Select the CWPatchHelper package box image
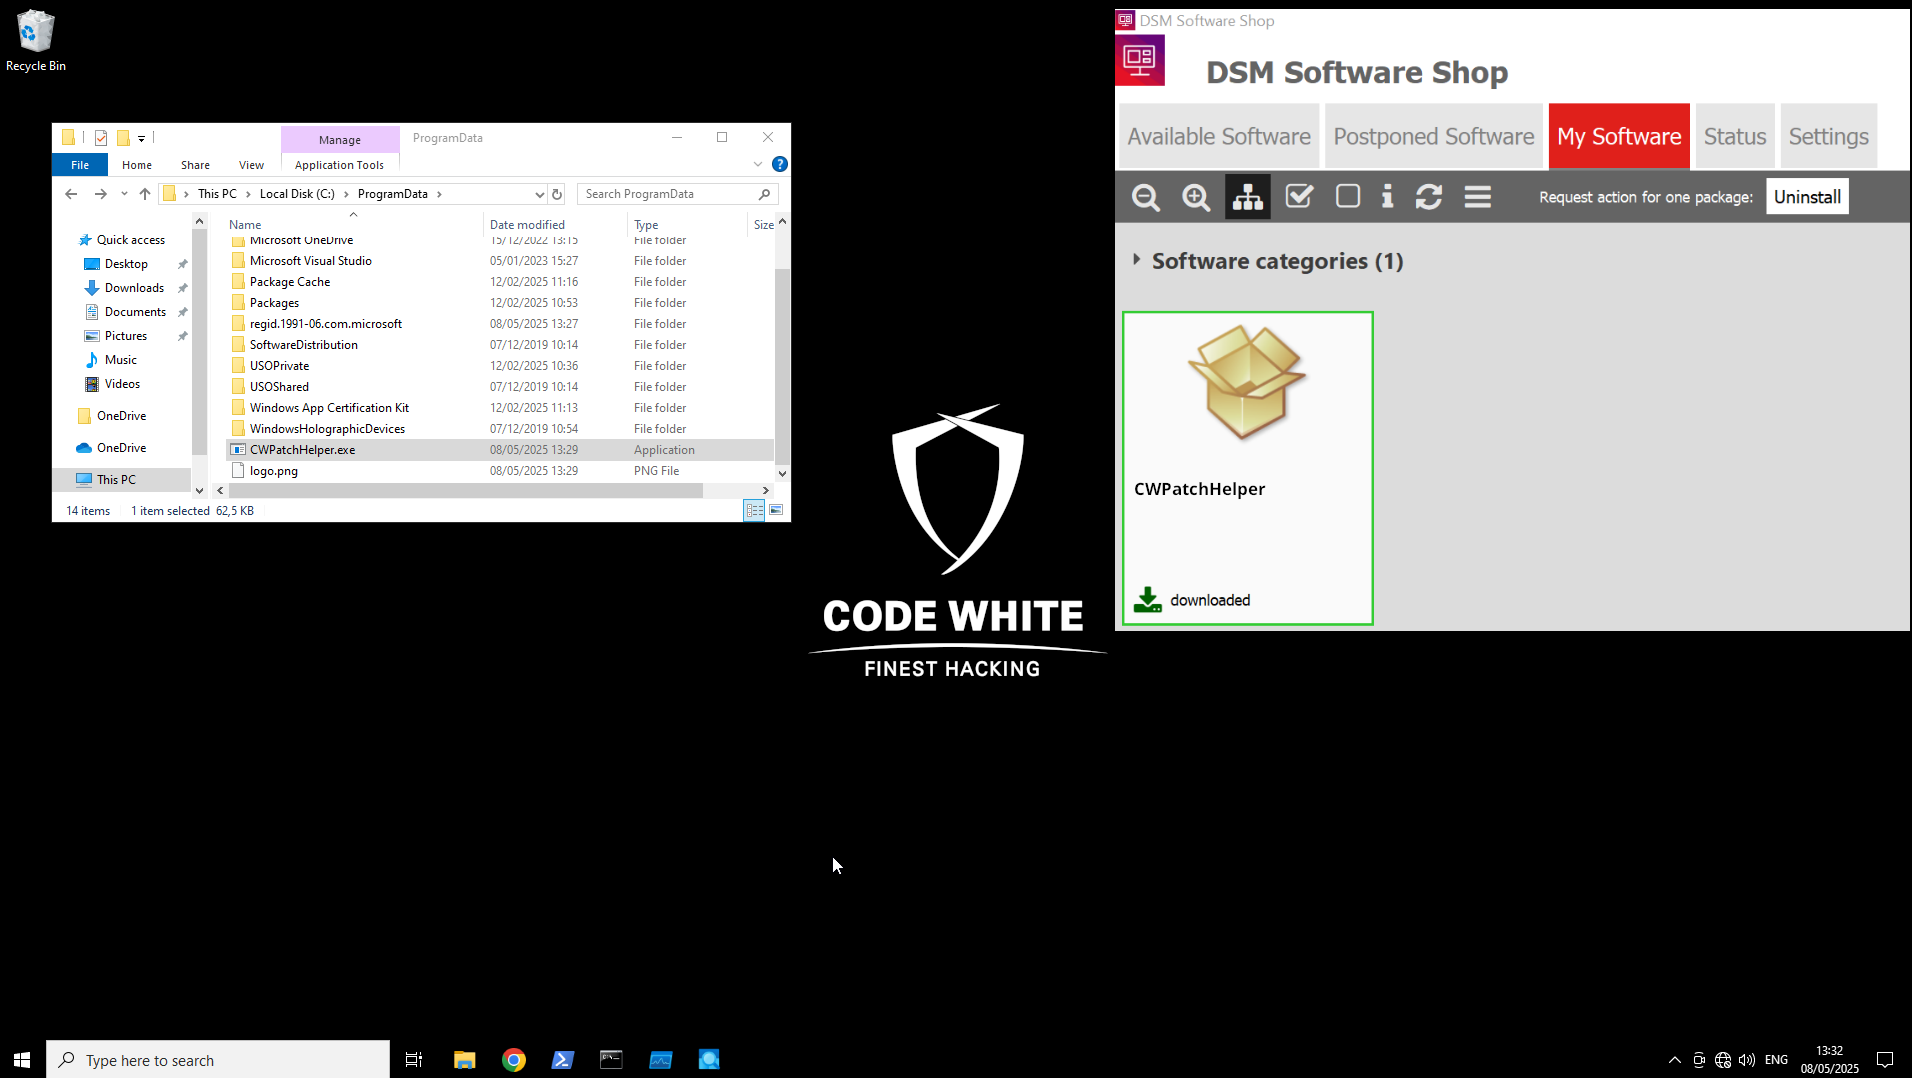The height and width of the screenshot is (1078, 1913). point(1247,383)
